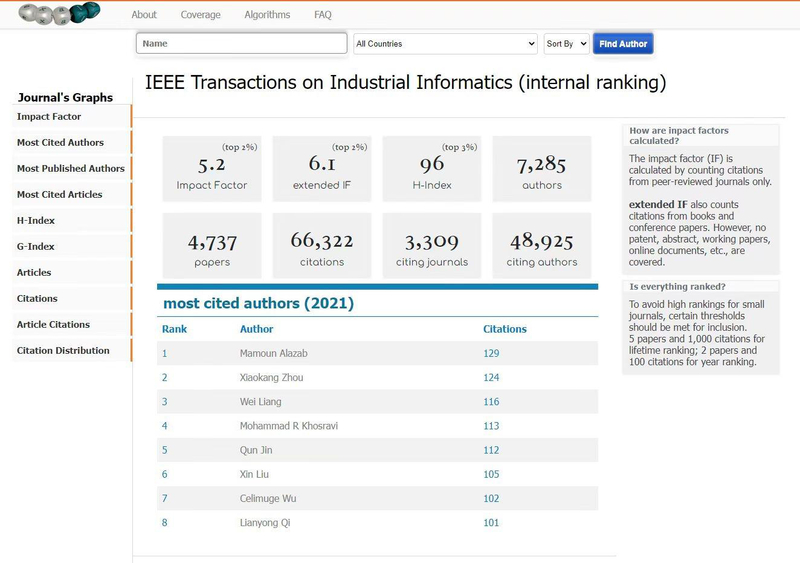Click the citation count 116 for Wei Liang
The width and height of the screenshot is (800, 563).
[x=490, y=402]
